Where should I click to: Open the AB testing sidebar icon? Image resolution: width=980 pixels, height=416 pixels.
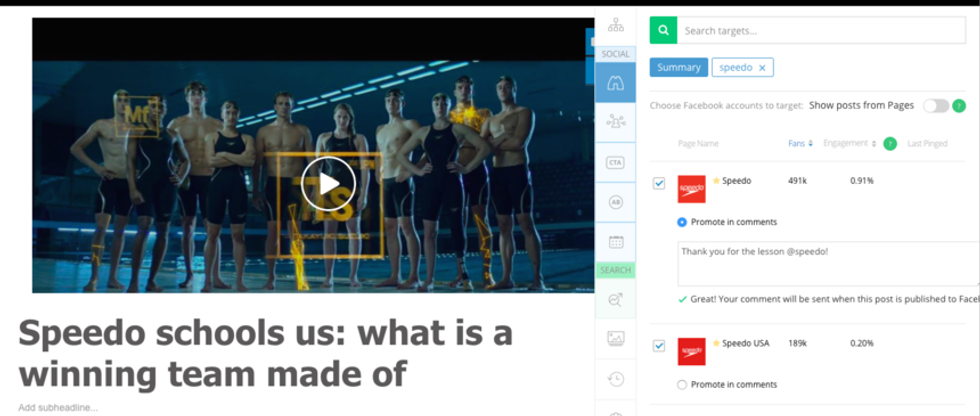(x=616, y=202)
